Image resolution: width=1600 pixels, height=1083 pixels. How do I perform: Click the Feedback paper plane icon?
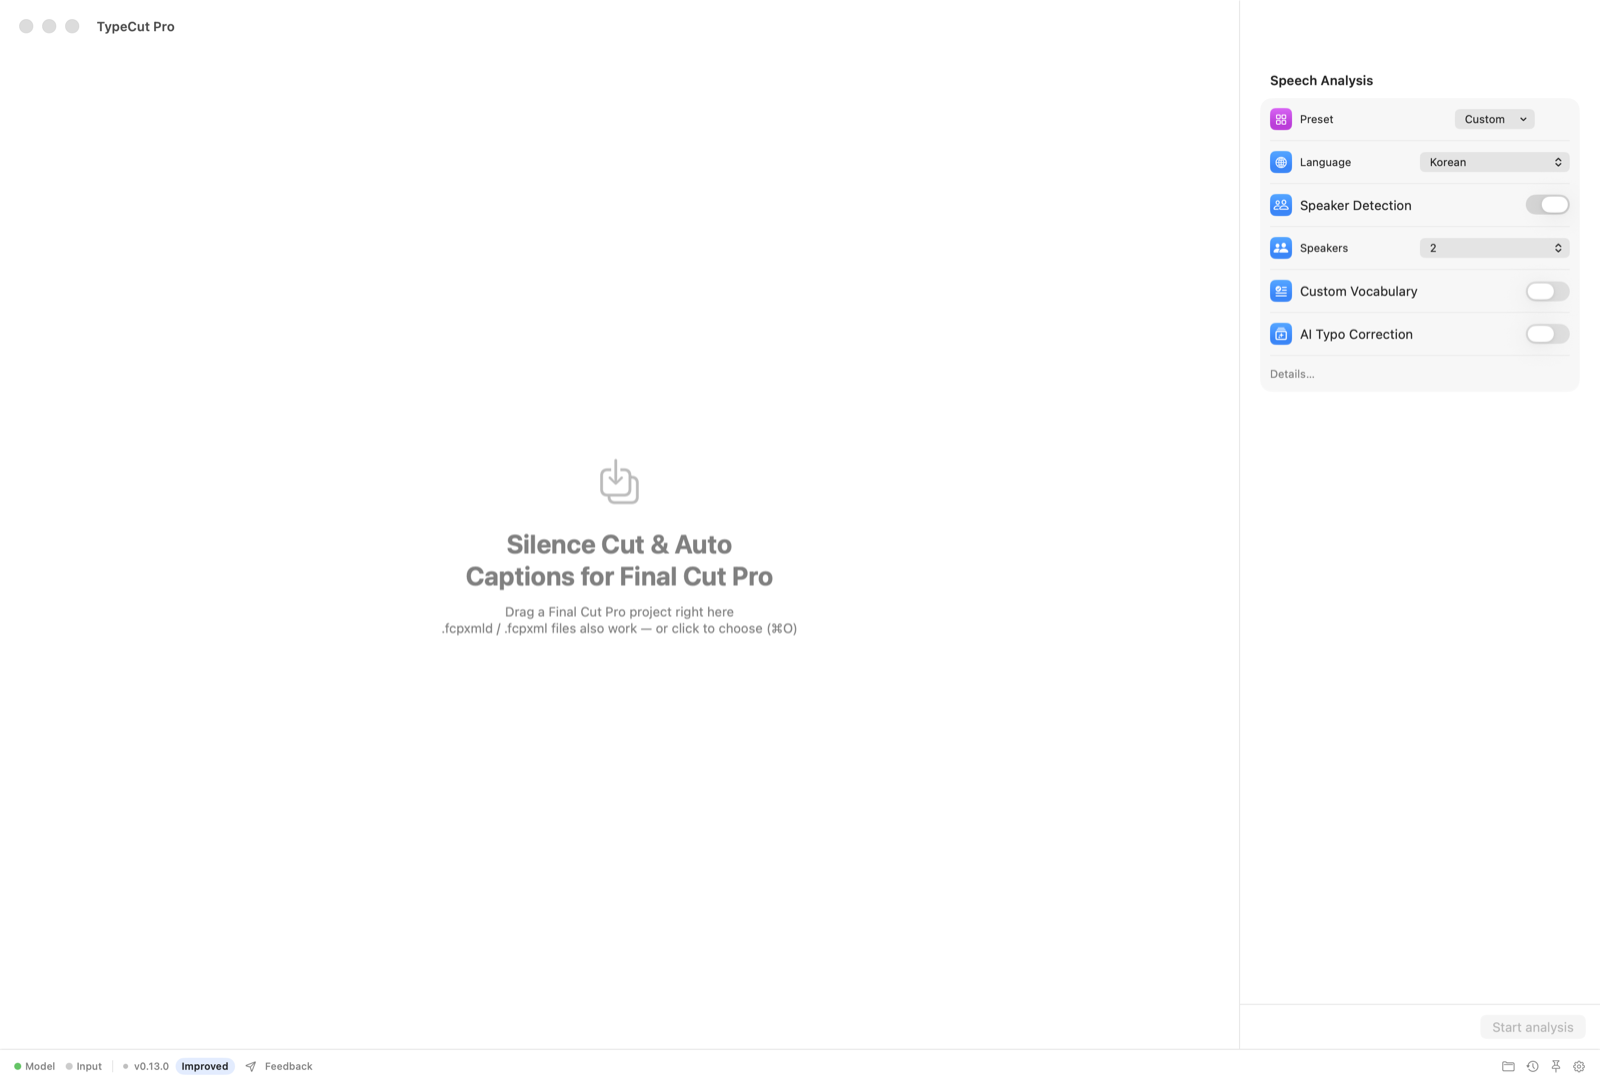251,1066
